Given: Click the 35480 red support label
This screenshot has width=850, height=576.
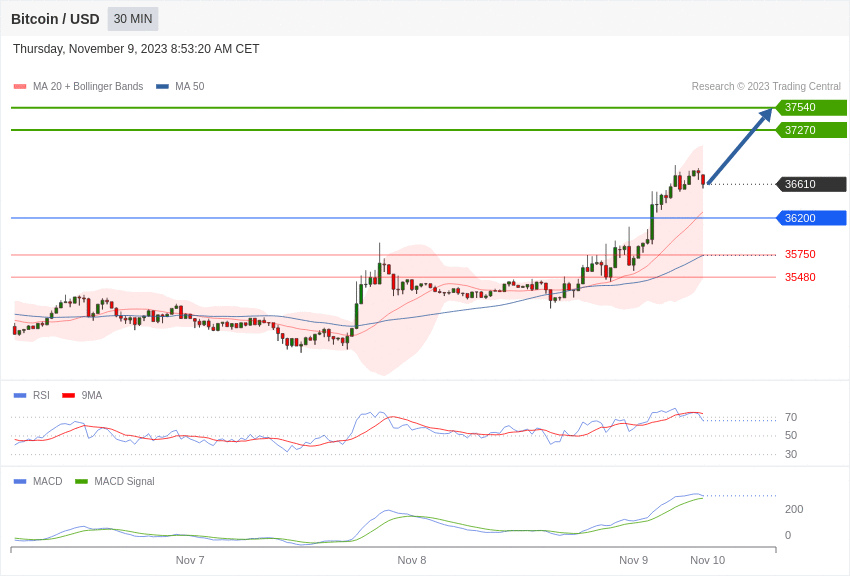Looking at the screenshot, I should coord(800,277).
